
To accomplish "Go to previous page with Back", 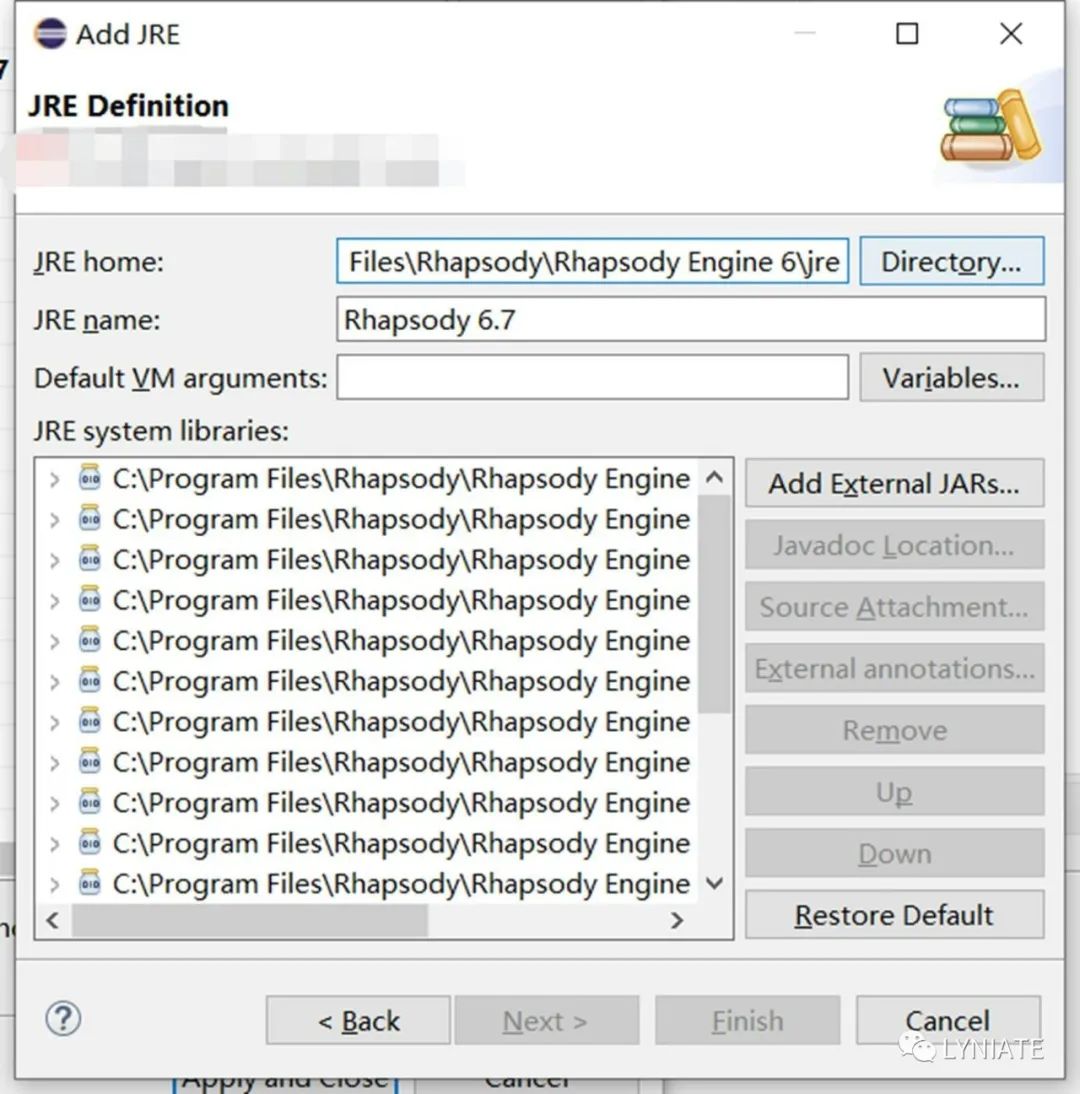I will point(358,1021).
